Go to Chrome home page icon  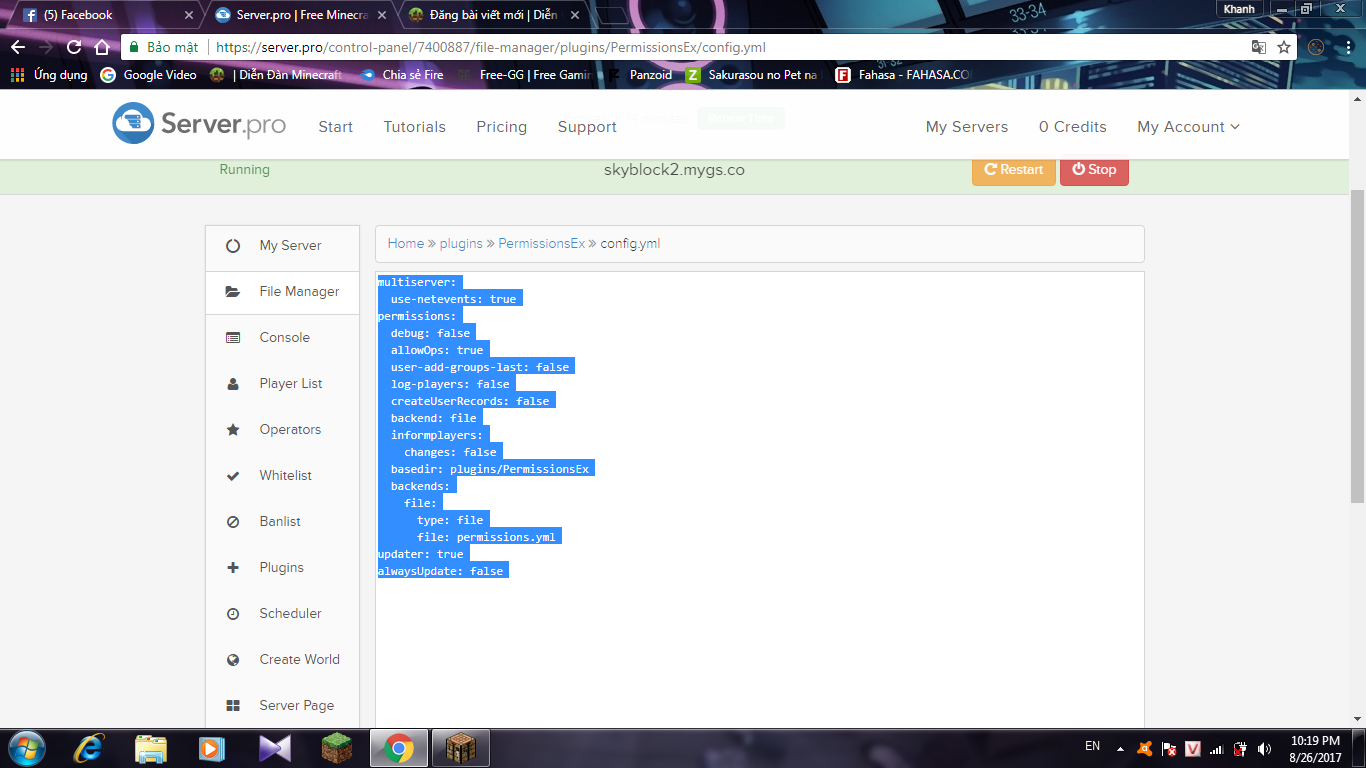click(101, 47)
